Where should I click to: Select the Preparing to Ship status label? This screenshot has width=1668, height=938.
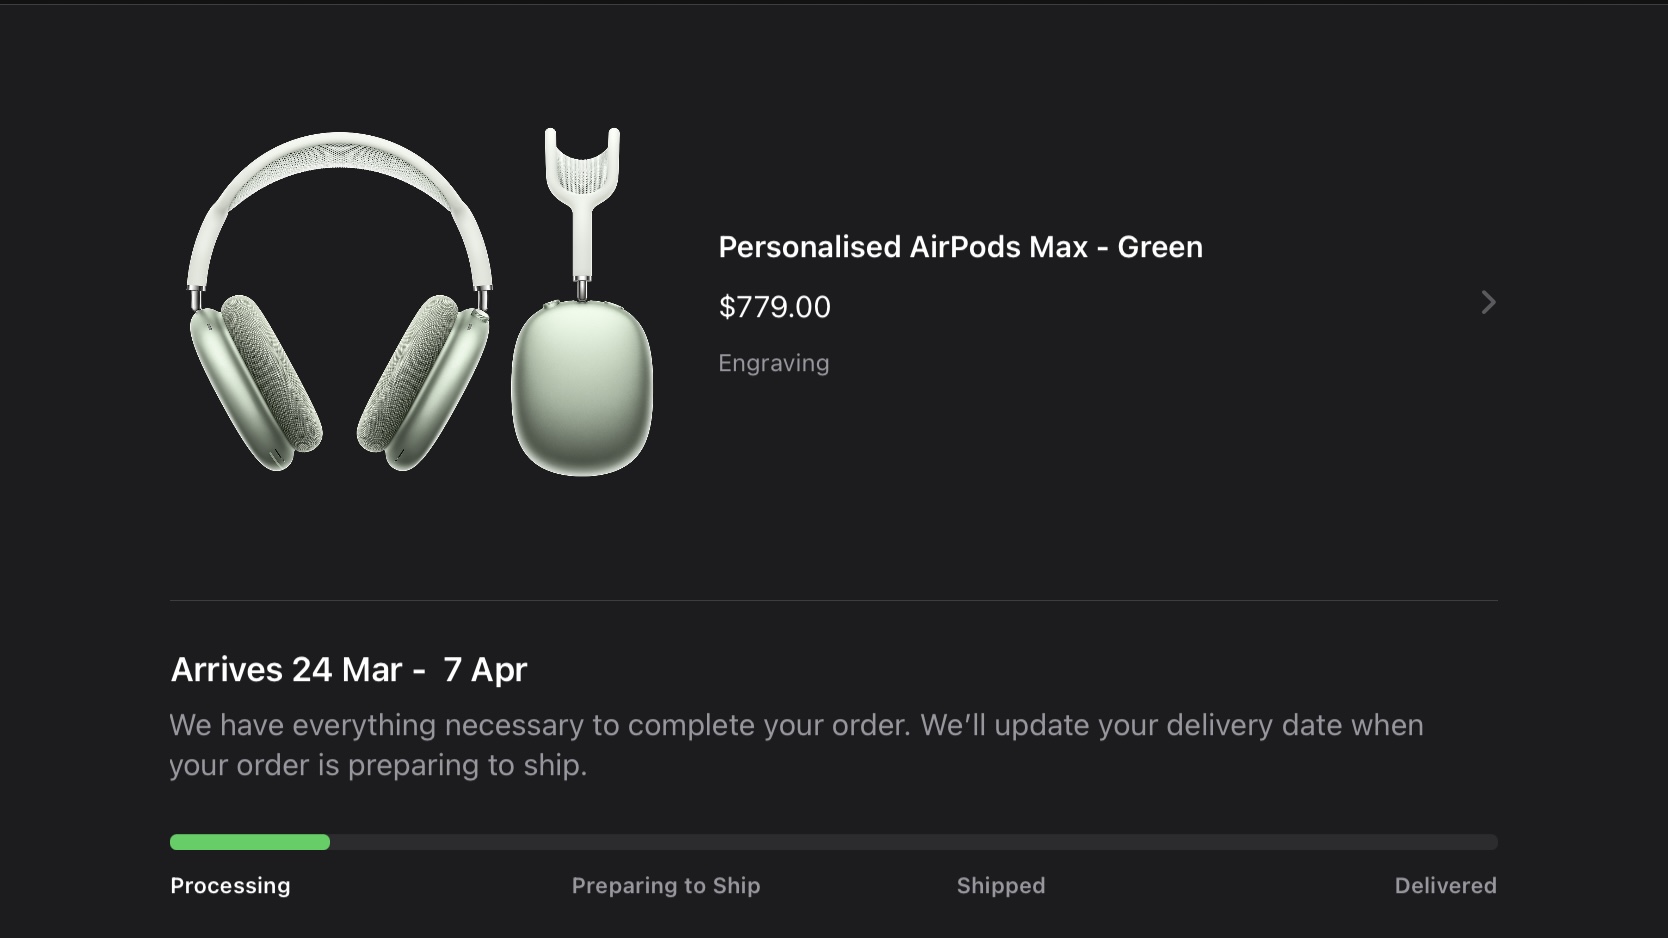click(666, 886)
